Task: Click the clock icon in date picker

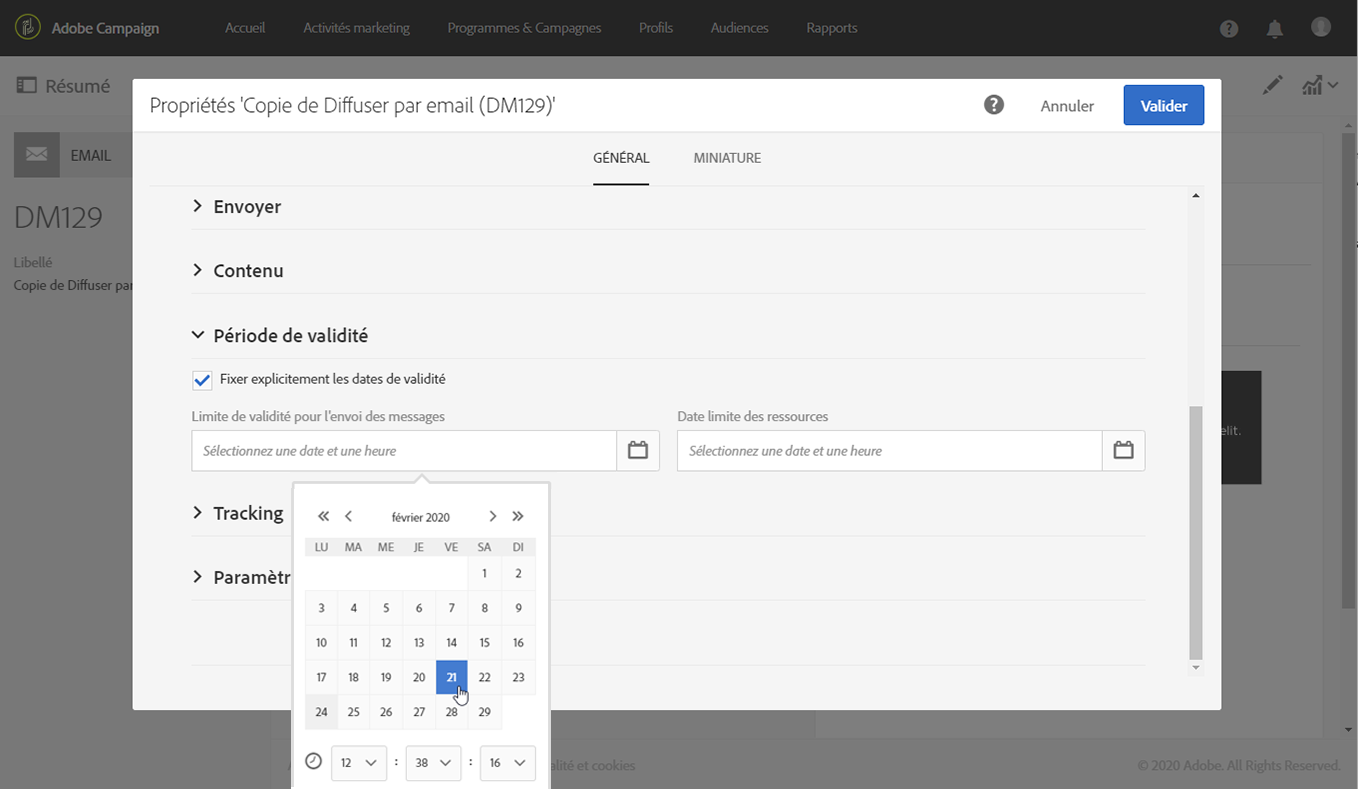Action: point(314,762)
